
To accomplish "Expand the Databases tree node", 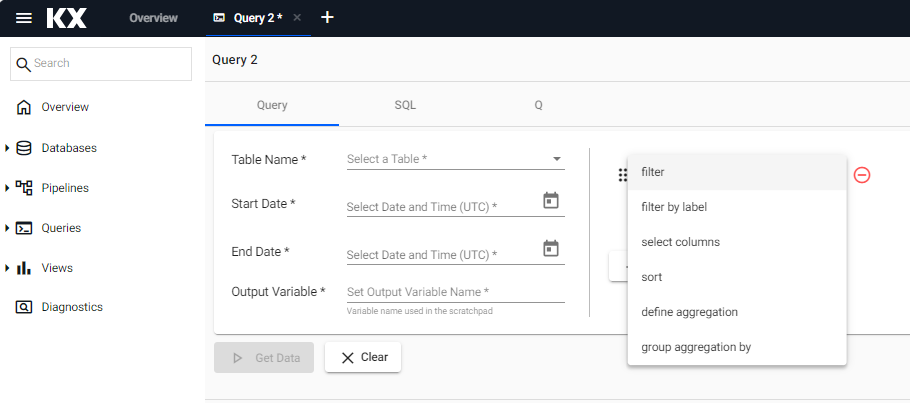I will (x=7, y=148).
